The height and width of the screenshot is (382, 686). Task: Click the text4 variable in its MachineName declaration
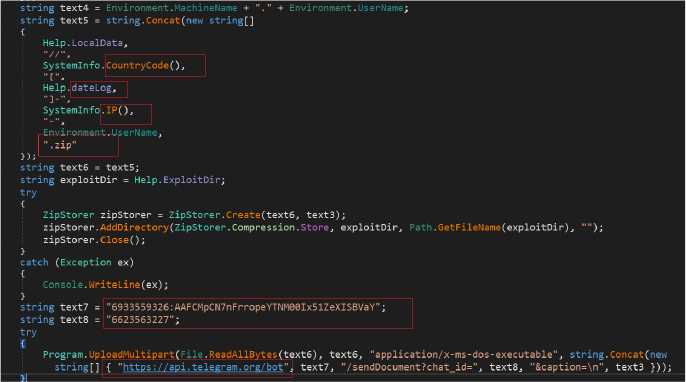(x=74, y=8)
